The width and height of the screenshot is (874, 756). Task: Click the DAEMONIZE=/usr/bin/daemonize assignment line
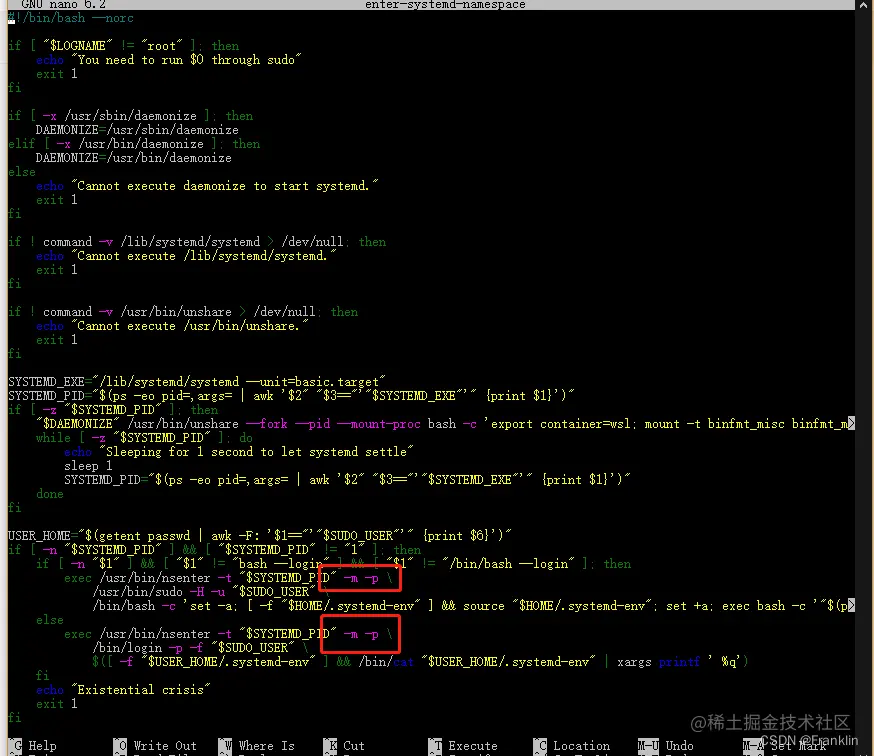[134, 158]
